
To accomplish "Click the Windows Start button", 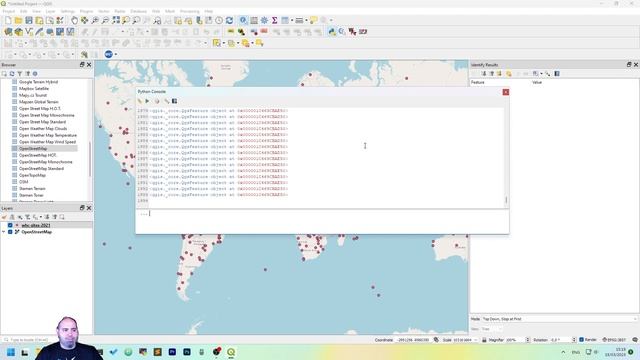I will point(11,352).
